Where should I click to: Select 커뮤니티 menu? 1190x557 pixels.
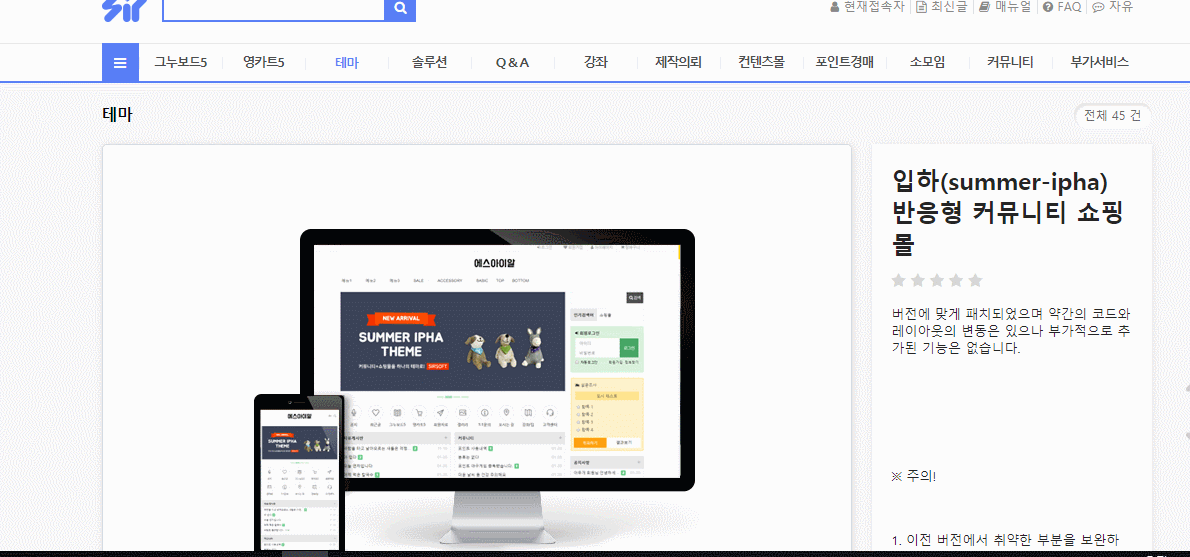pyautogui.click(x=1010, y=62)
